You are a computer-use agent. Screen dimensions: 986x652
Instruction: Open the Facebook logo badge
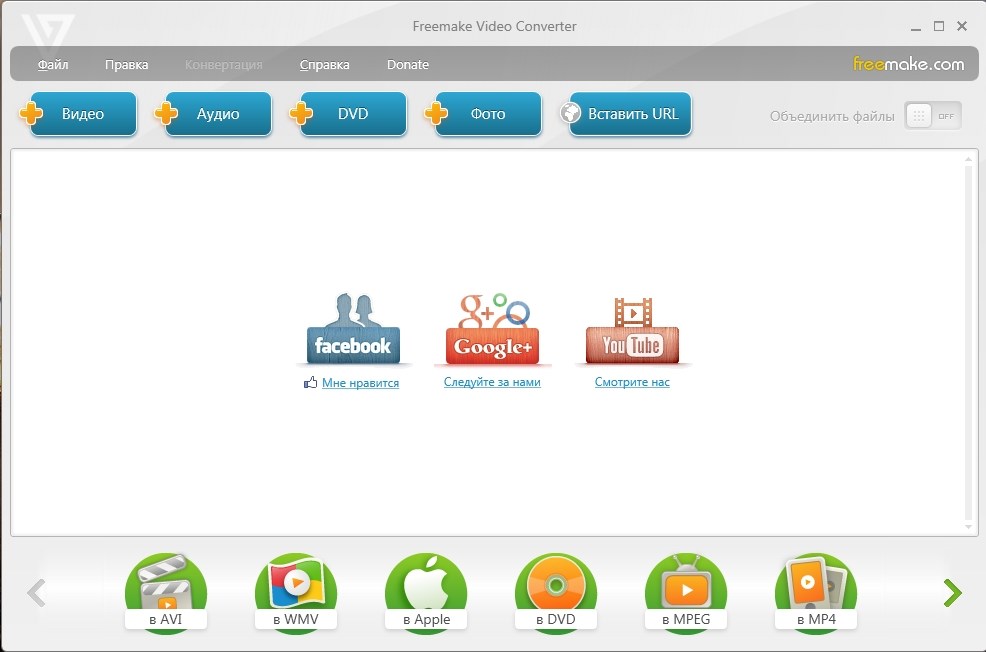tap(353, 331)
